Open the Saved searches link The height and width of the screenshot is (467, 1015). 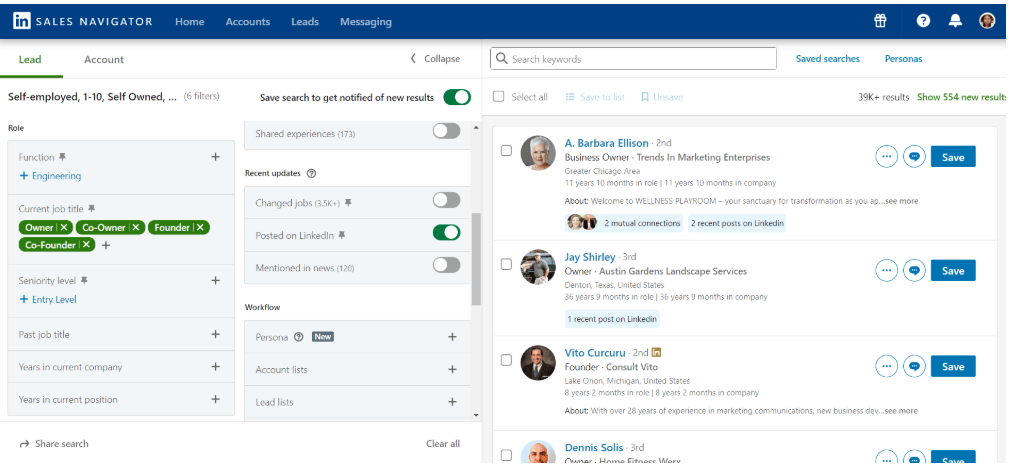[827, 59]
